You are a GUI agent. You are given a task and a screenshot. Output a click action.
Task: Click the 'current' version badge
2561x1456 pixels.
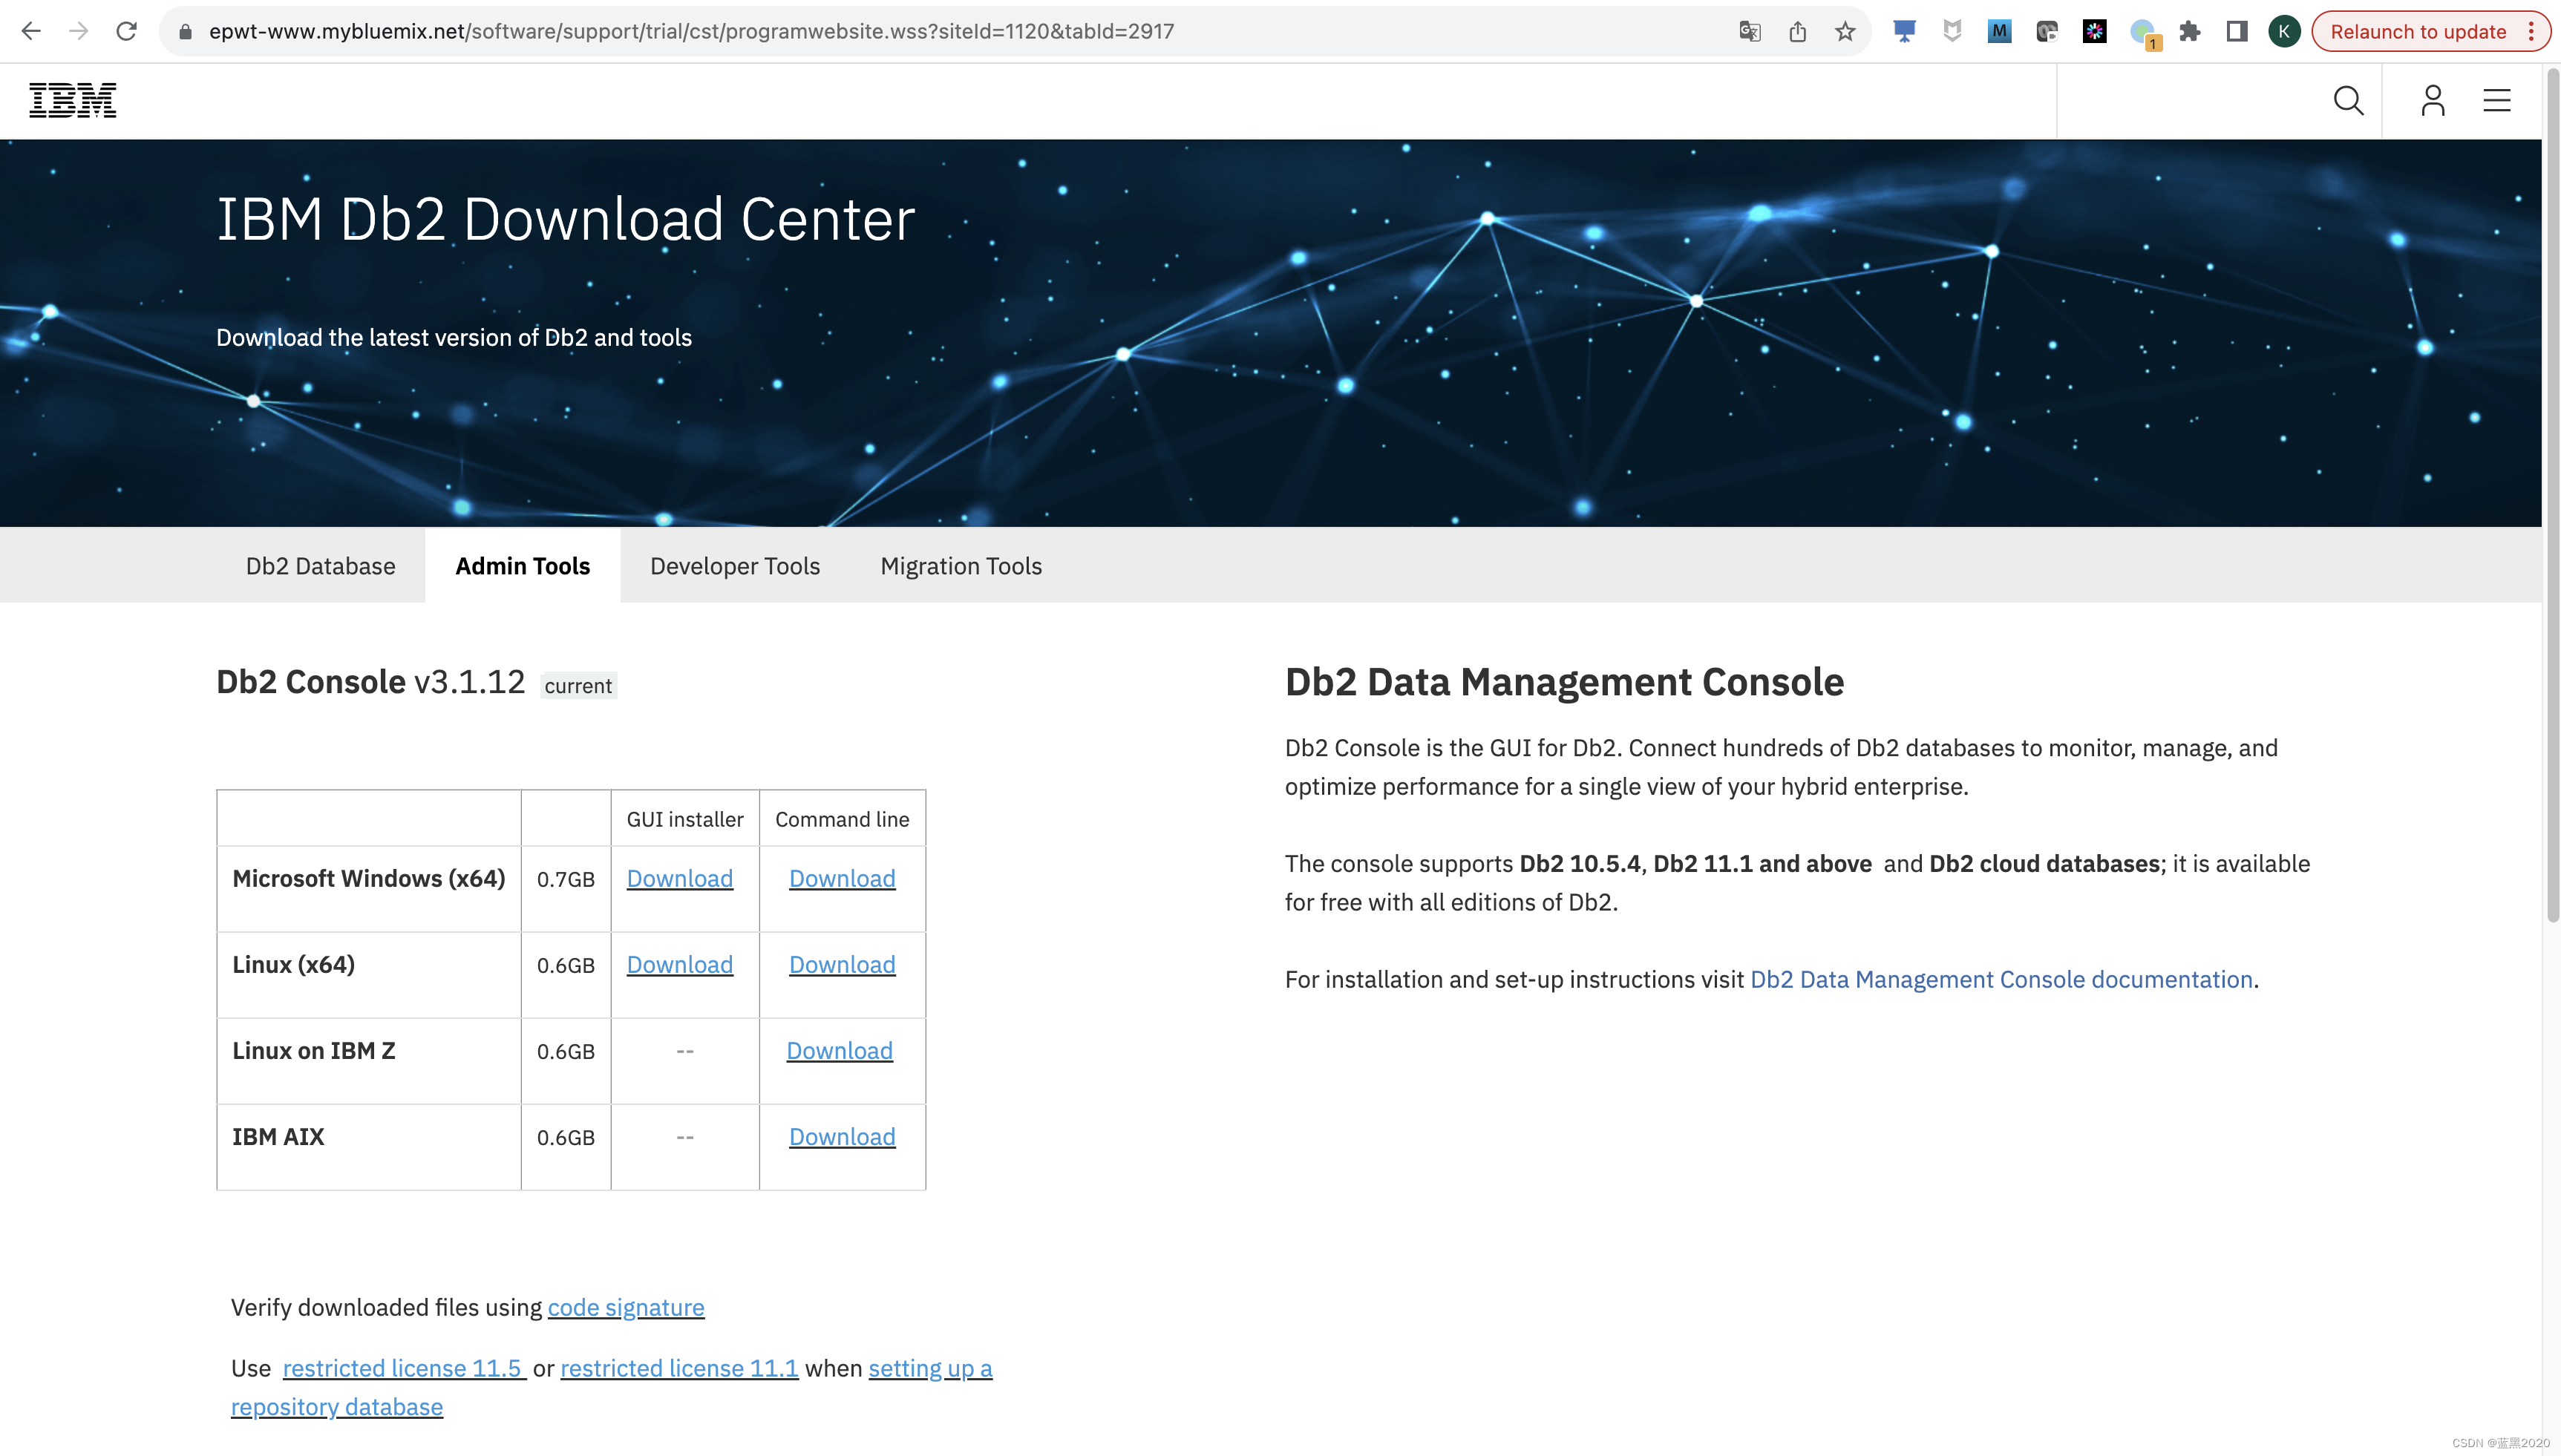pyautogui.click(x=578, y=686)
